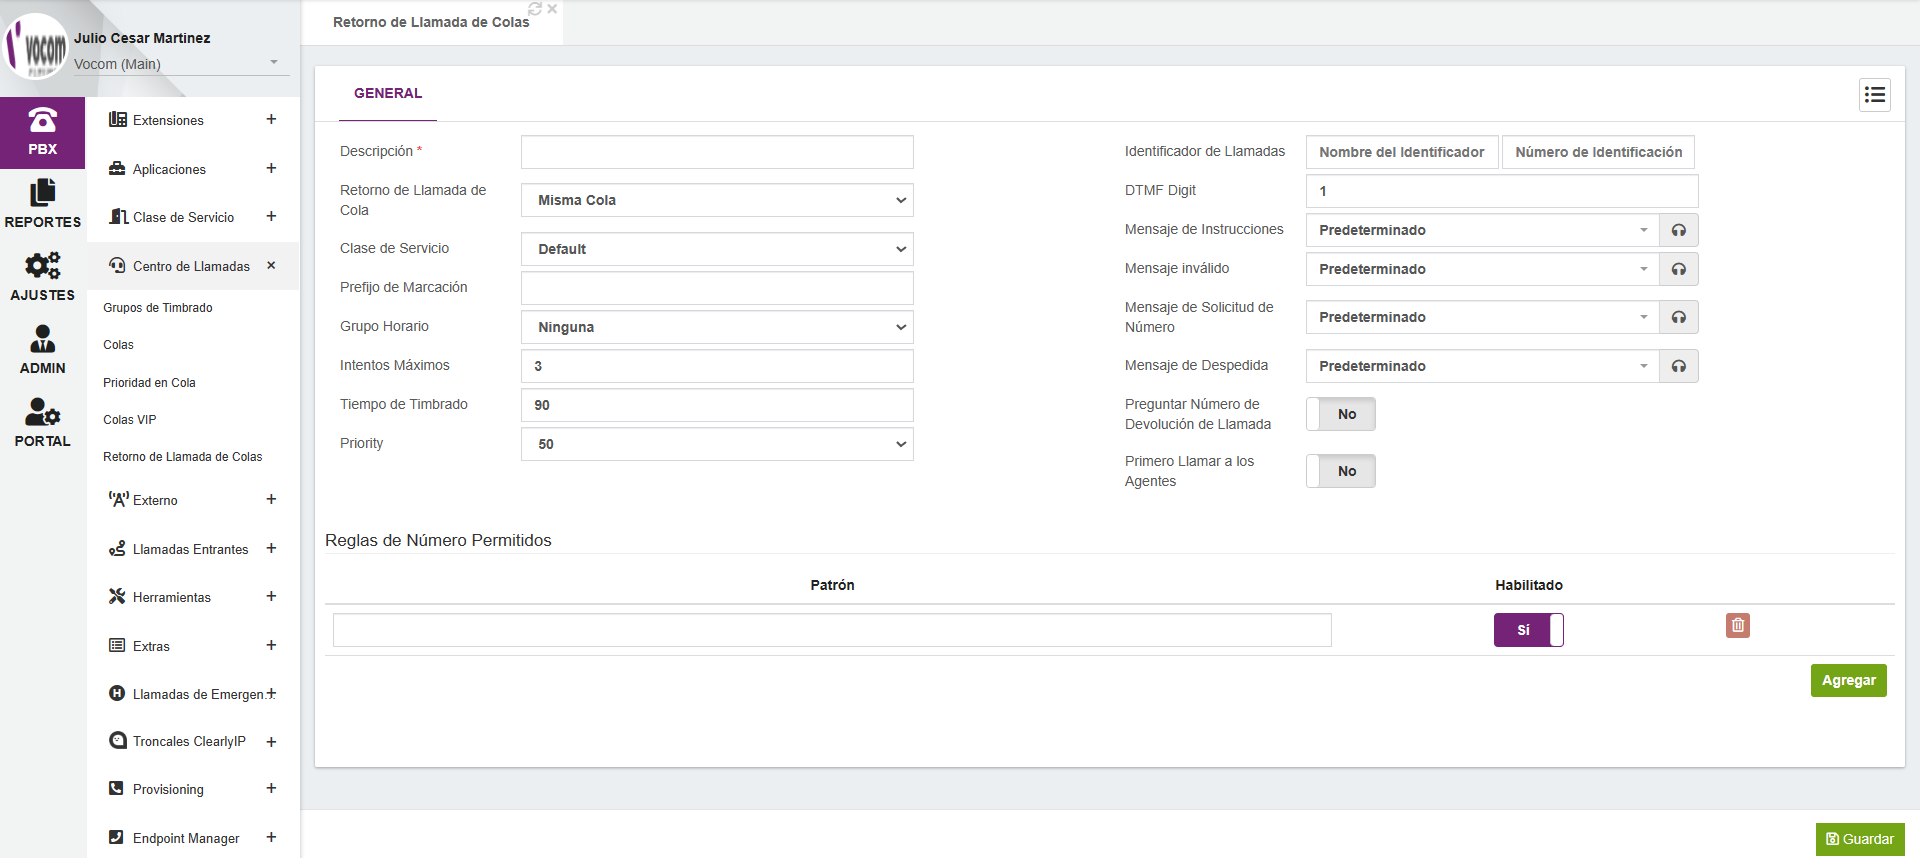Open Mensaje de Despedida dropdown
Screen dimensions: 1920x858
pyautogui.click(x=1483, y=366)
